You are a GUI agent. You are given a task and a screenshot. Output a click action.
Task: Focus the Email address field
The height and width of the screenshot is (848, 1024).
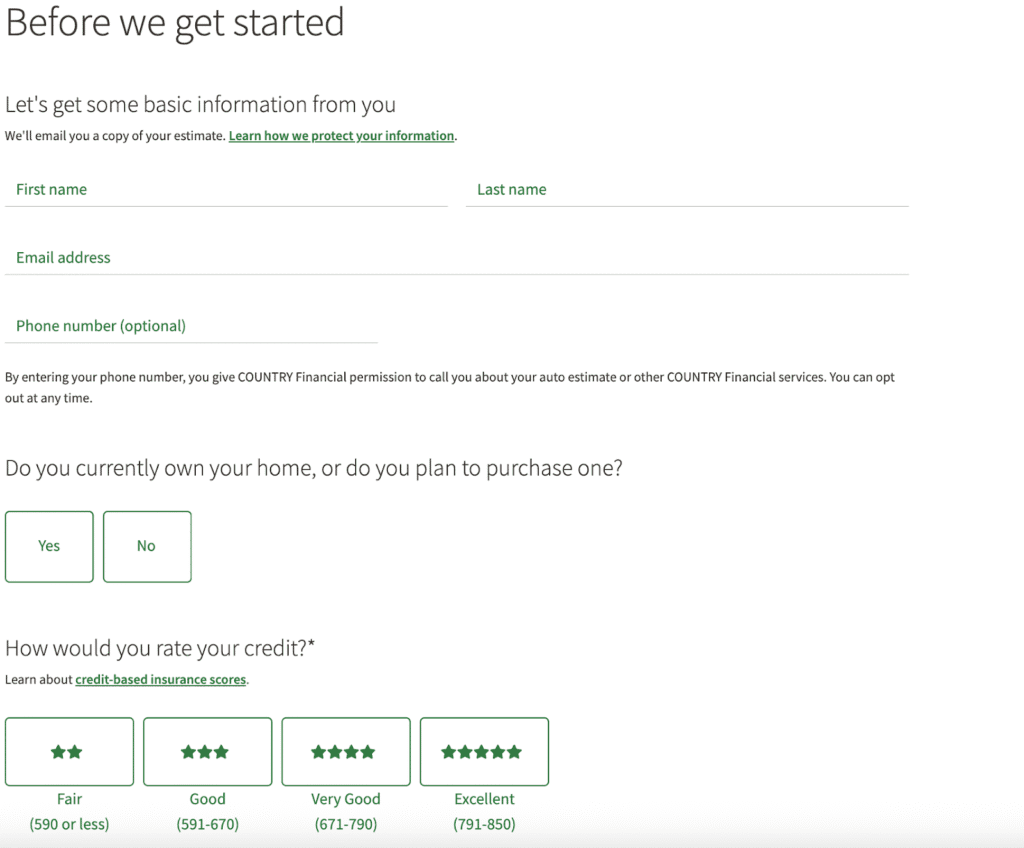click(x=456, y=258)
